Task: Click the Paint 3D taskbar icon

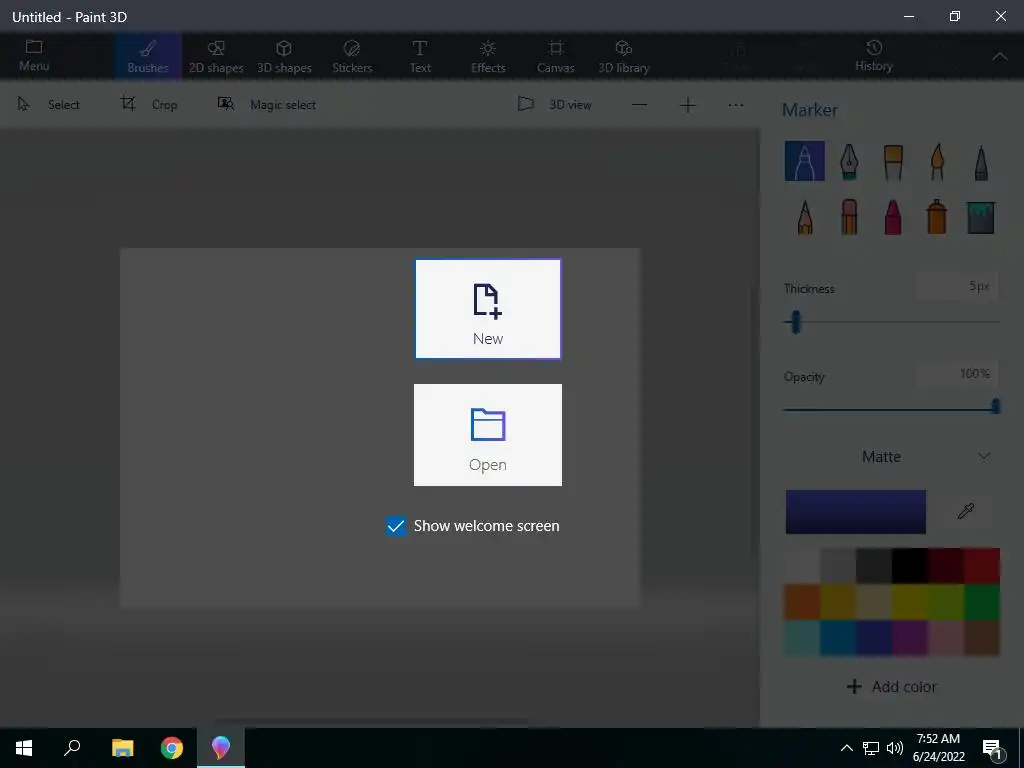Action: pyautogui.click(x=221, y=748)
